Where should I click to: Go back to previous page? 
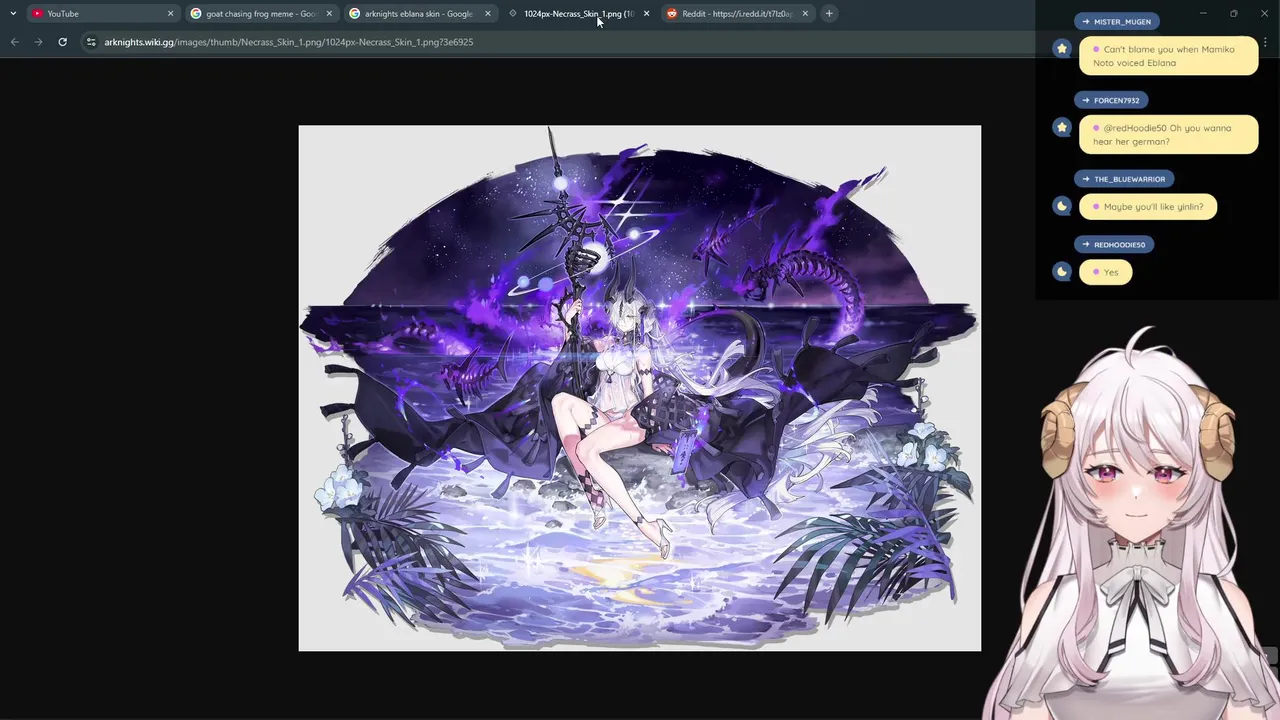tap(14, 42)
